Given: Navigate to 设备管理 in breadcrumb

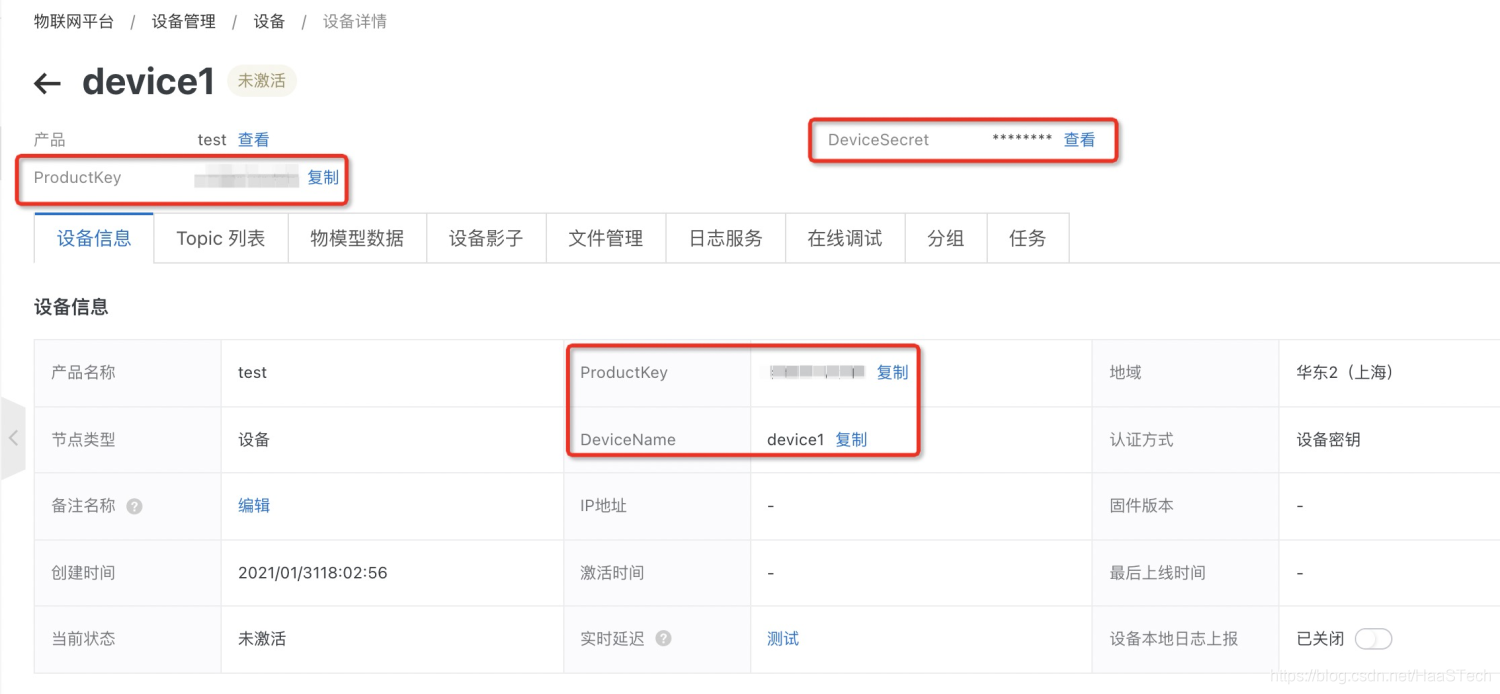Looking at the screenshot, I should coord(184,21).
